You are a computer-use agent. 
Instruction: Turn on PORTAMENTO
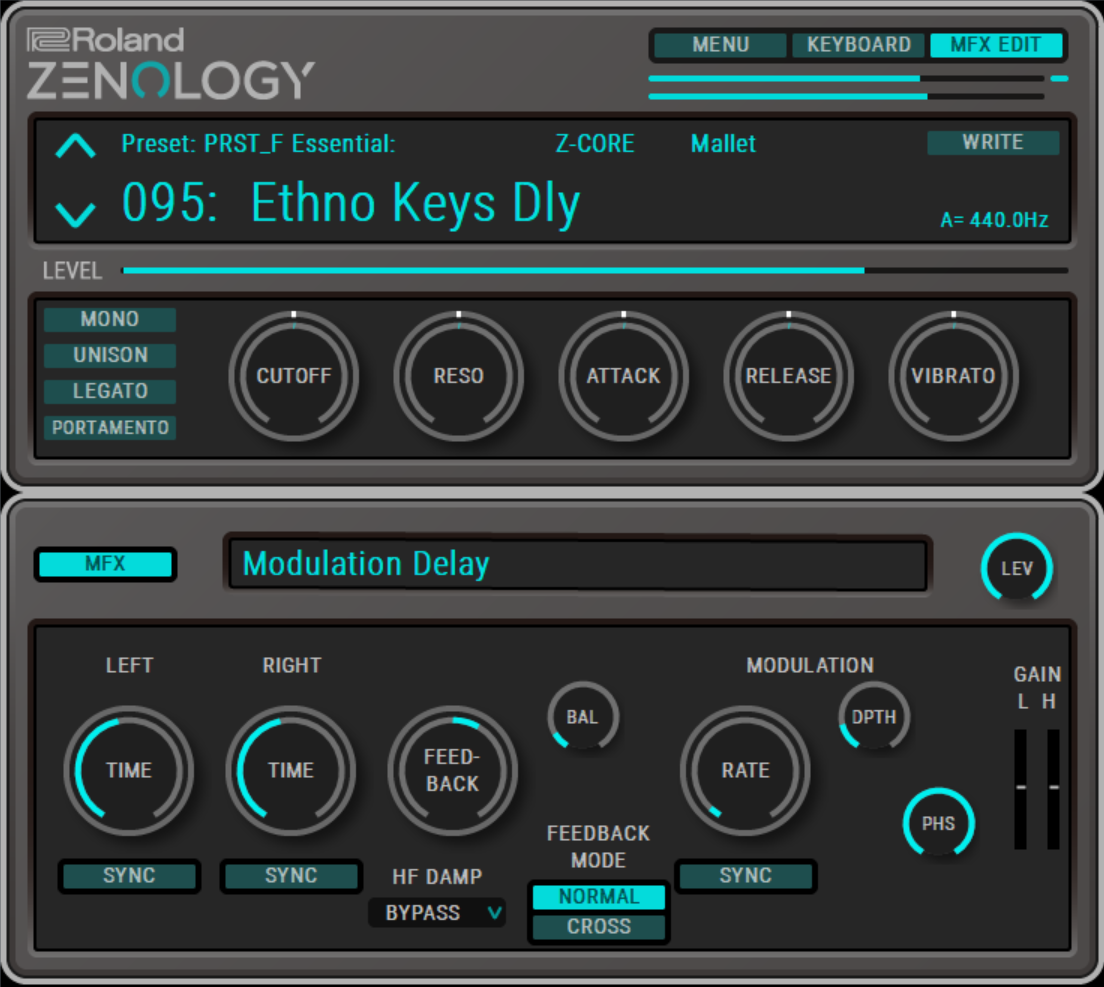pos(110,428)
